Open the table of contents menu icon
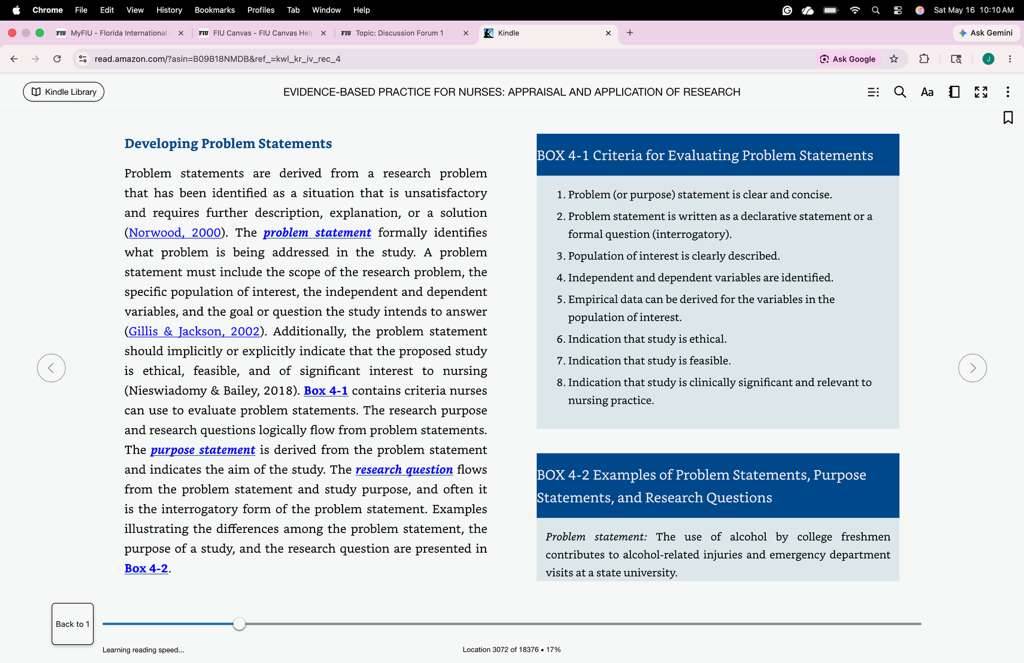The width and height of the screenshot is (1024, 663). 873,92
